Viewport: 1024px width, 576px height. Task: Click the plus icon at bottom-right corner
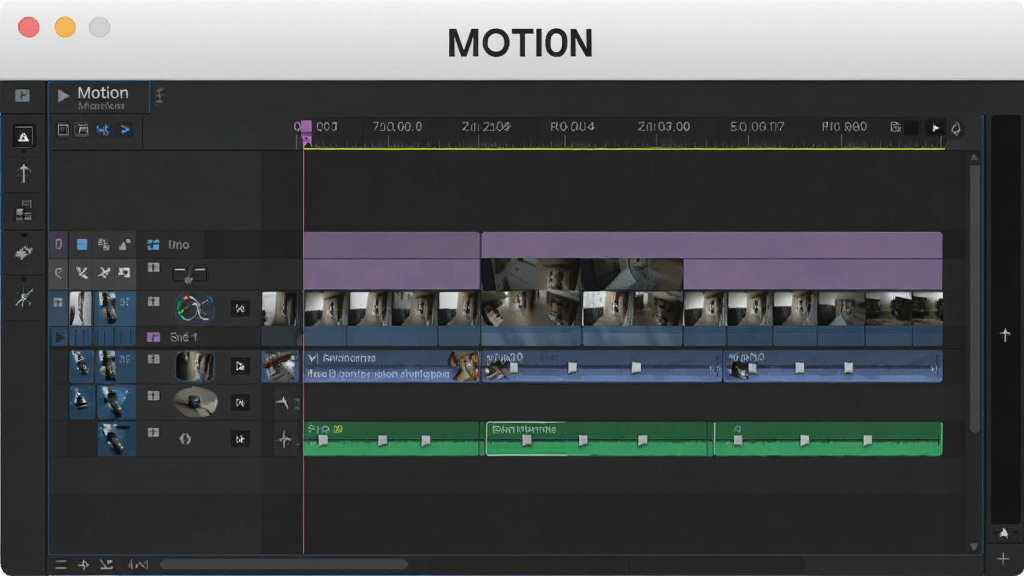point(1003,560)
